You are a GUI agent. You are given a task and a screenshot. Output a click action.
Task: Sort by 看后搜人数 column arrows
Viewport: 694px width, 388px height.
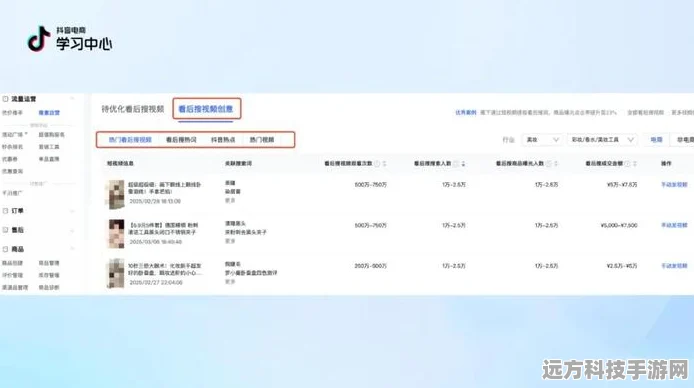[x=463, y=164]
